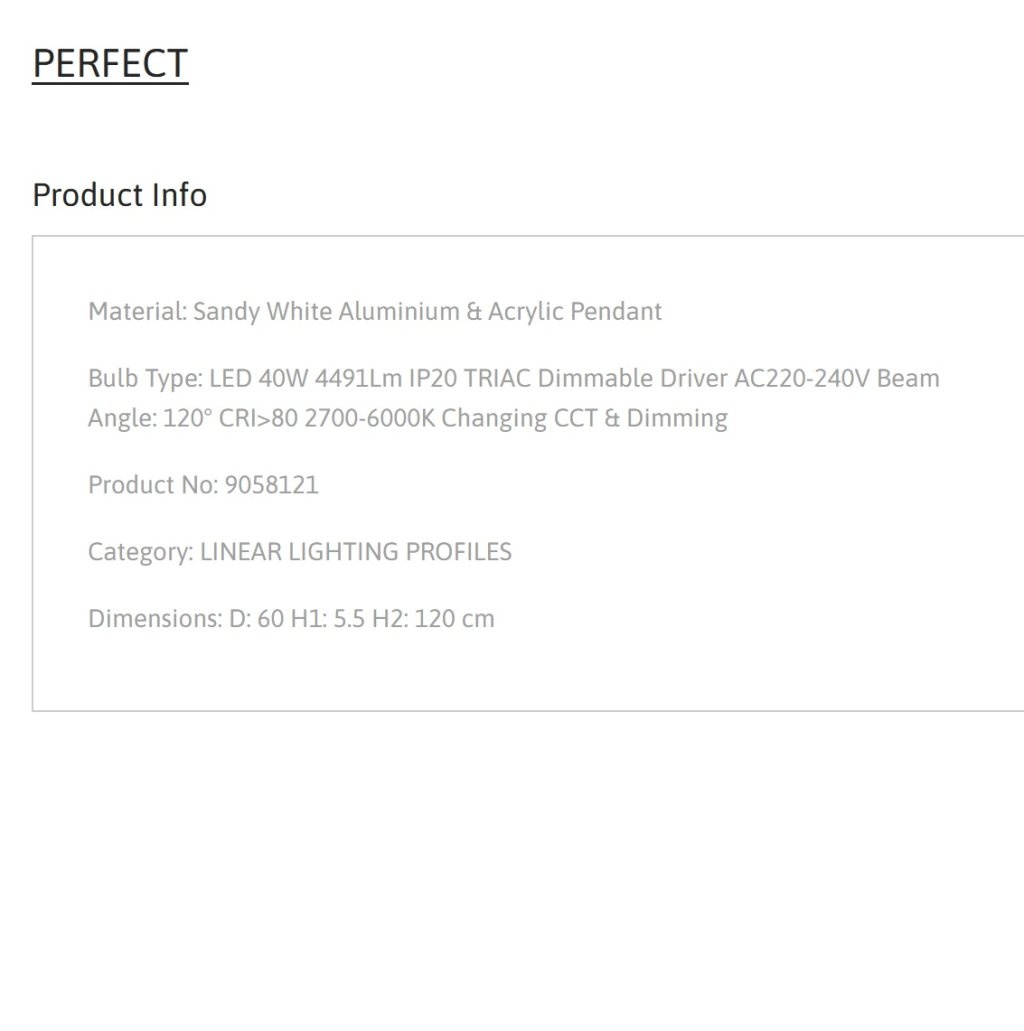Click the AC220-240V voltage value

[802, 378]
